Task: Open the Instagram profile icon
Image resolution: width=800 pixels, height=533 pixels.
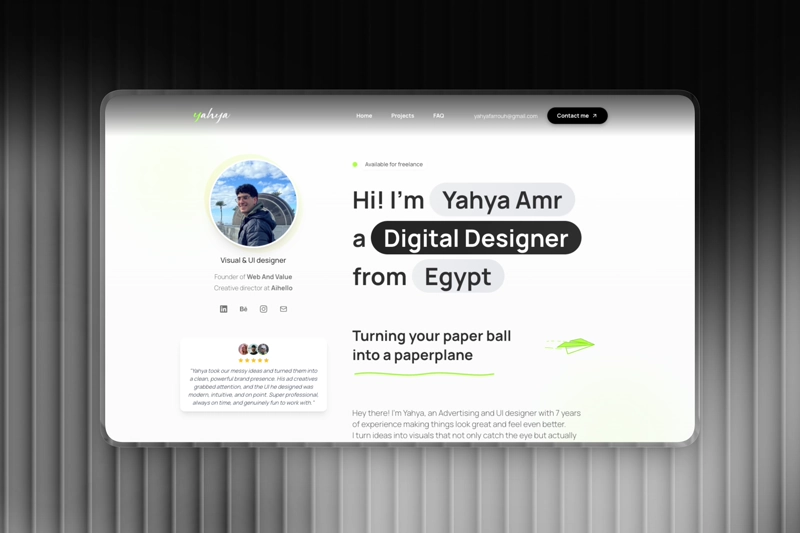Action: coord(263,309)
